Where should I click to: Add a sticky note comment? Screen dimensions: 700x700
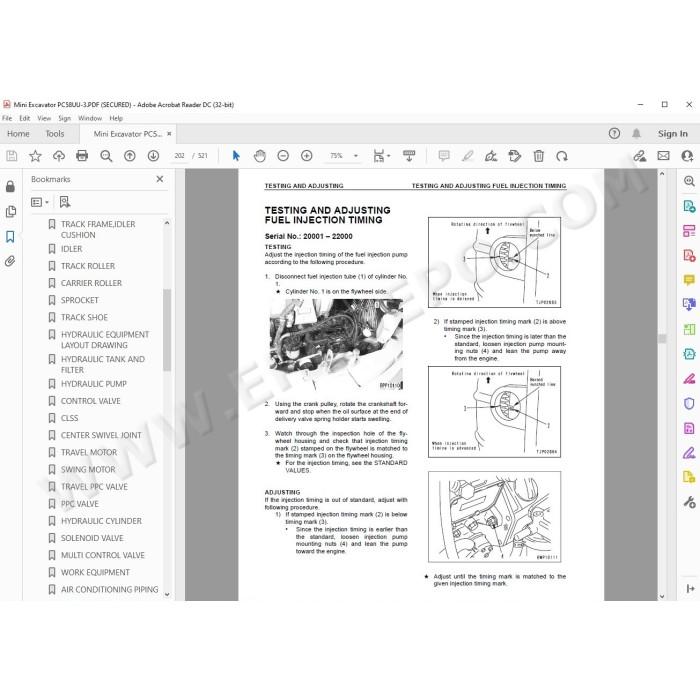click(x=444, y=156)
